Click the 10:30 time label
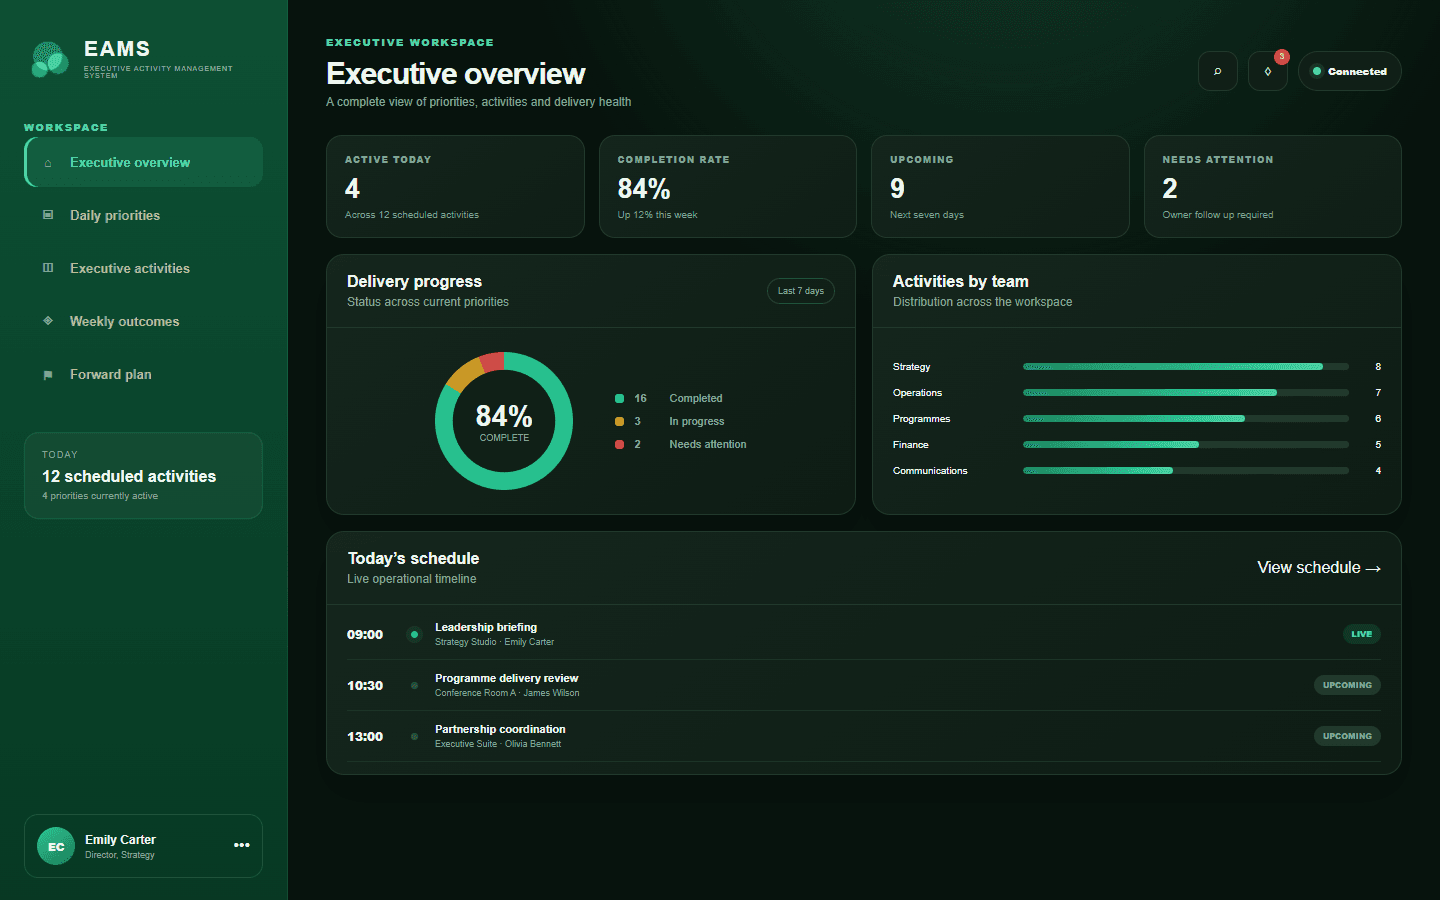Image resolution: width=1440 pixels, height=900 pixels. tap(365, 685)
